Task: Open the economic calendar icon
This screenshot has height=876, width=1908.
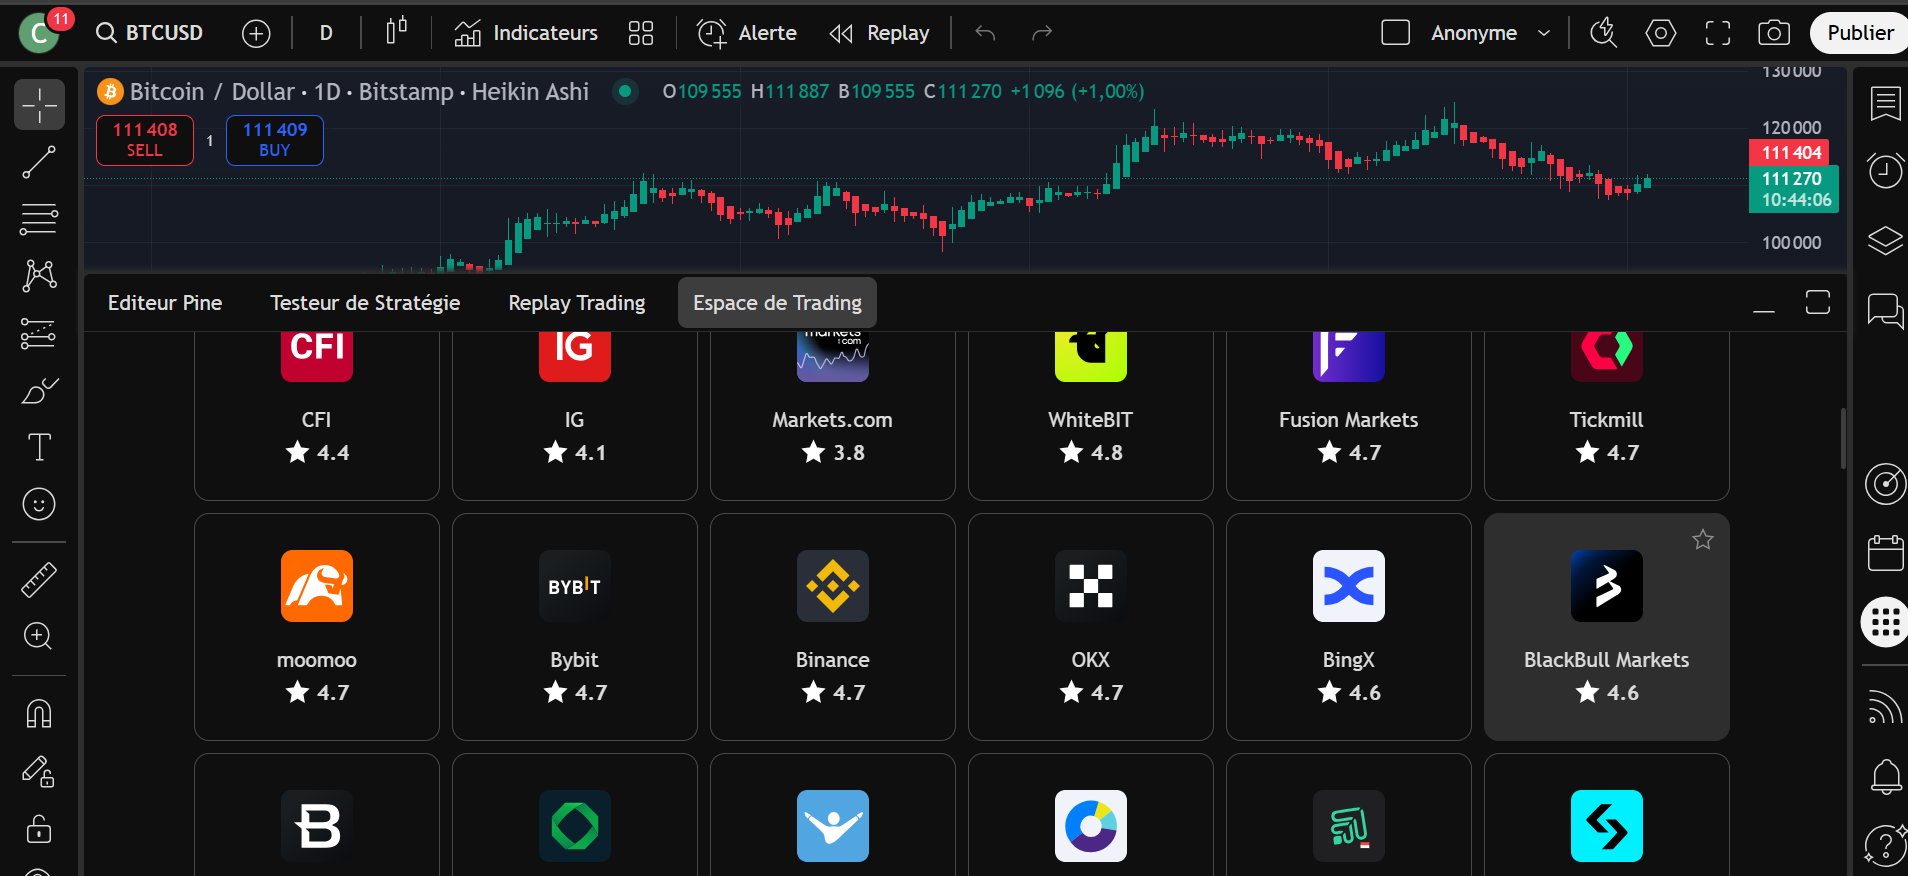Action: 1885,553
